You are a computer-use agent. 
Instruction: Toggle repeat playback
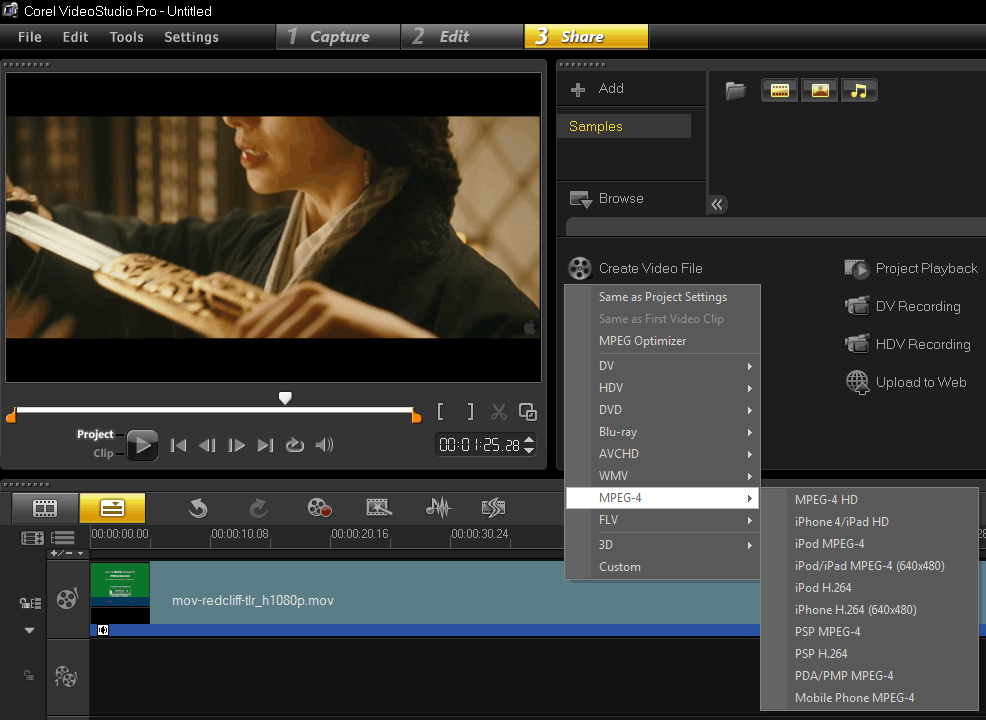pyautogui.click(x=294, y=445)
